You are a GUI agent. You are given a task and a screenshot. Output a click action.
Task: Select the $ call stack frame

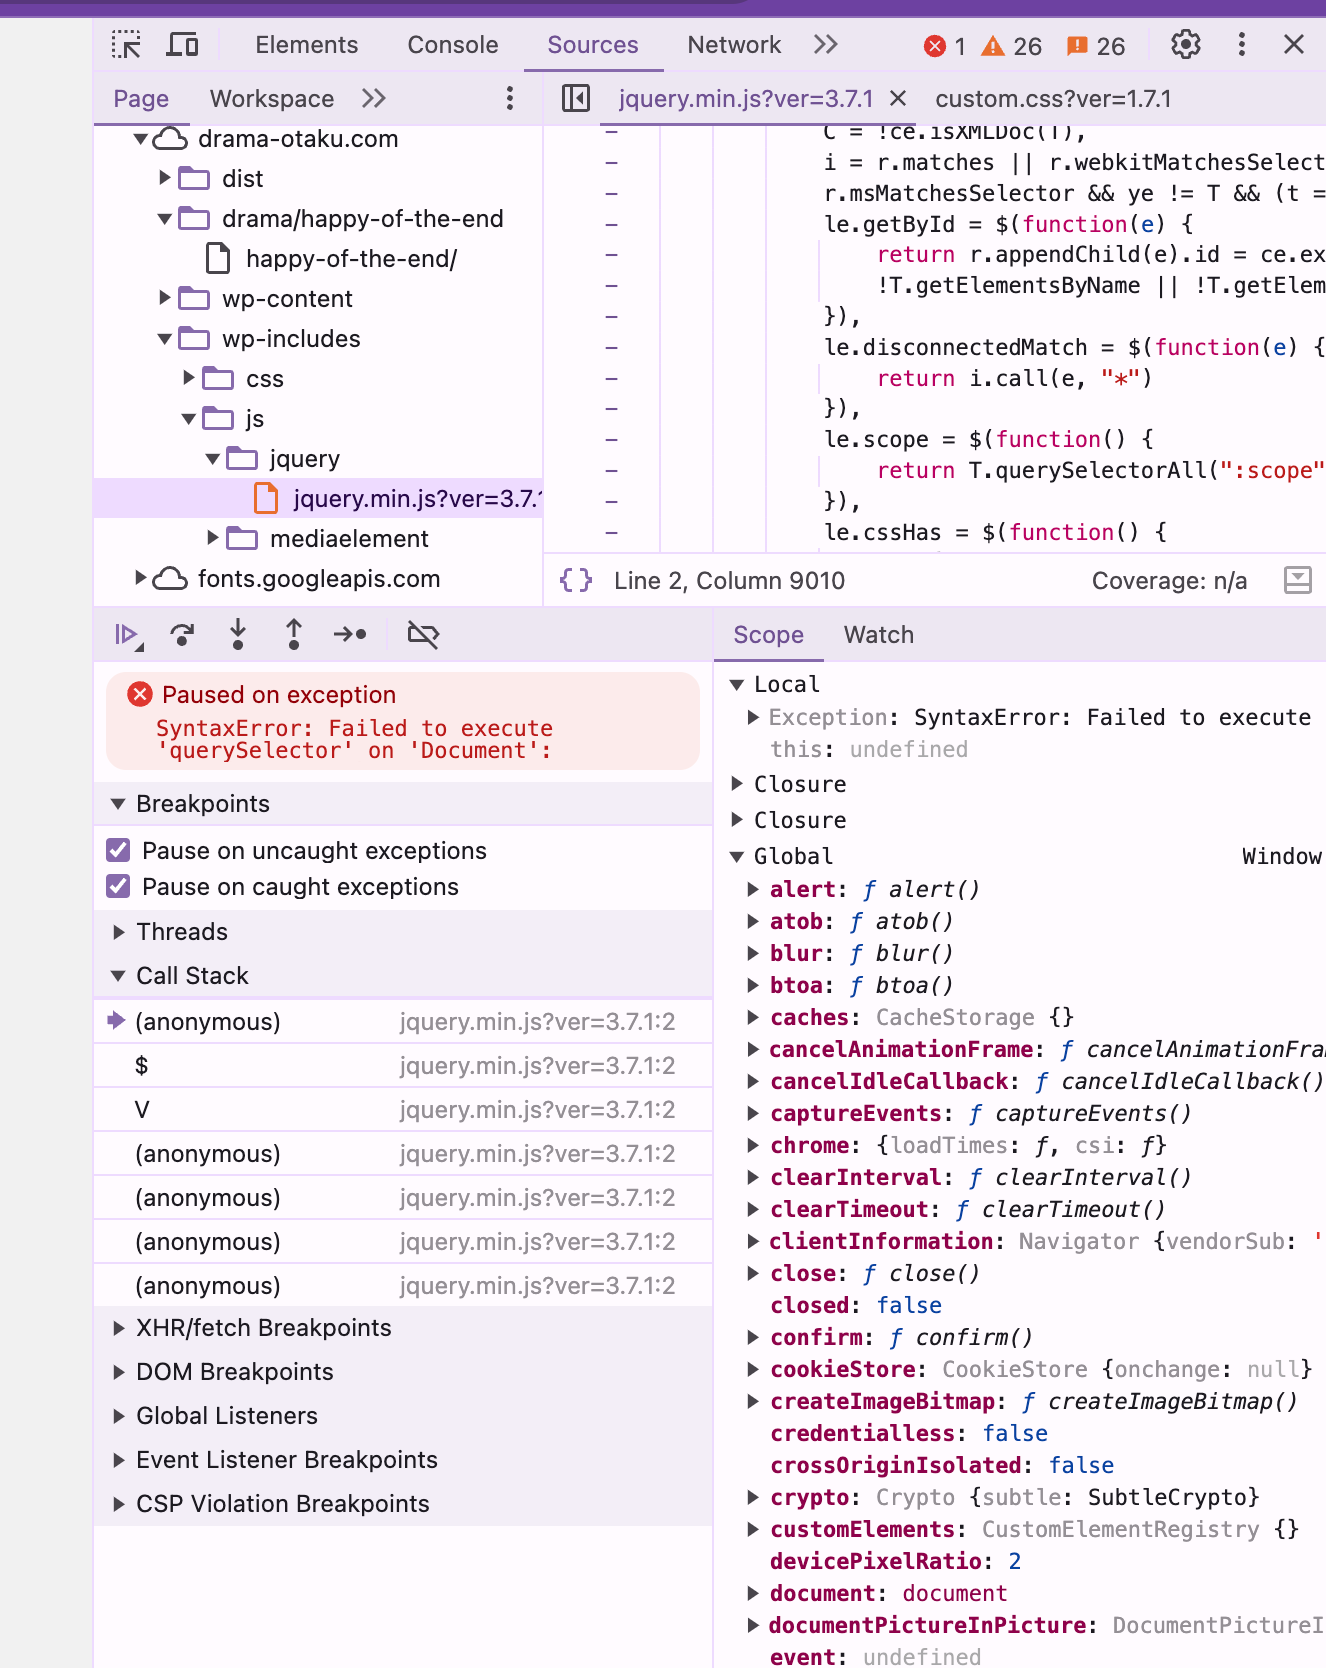coord(403,1066)
